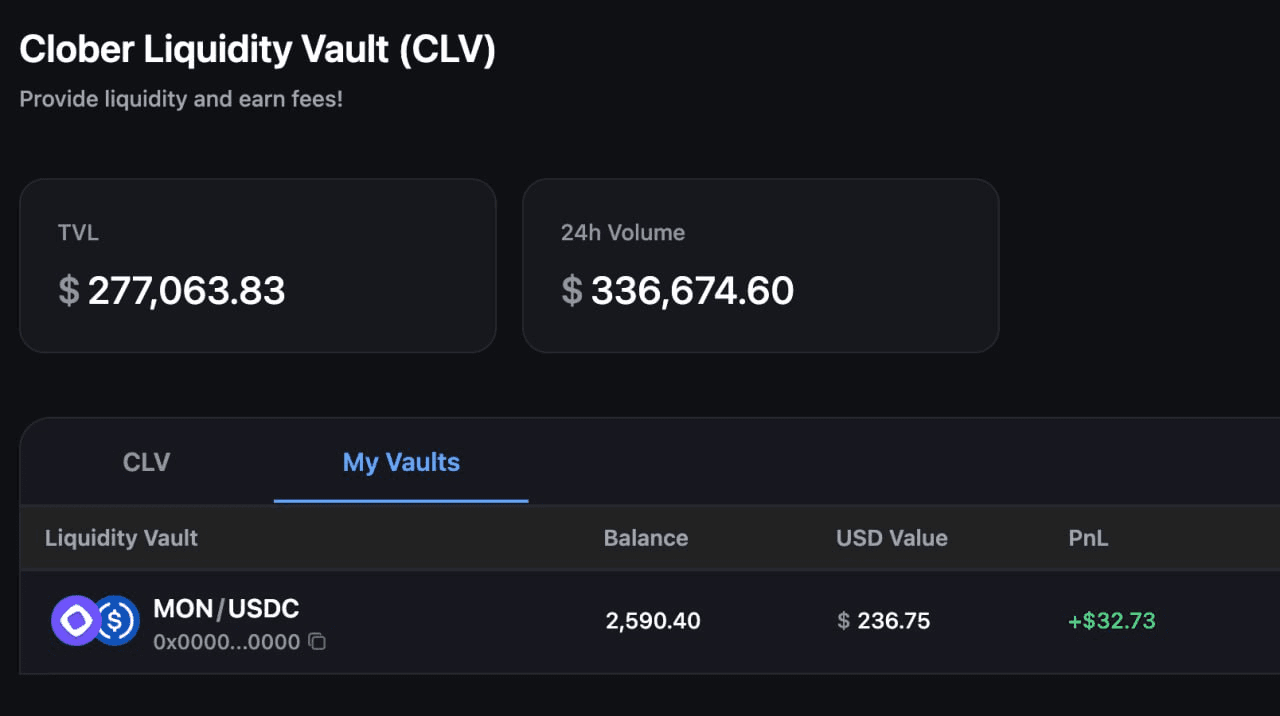The width and height of the screenshot is (1280, 716).
Task: Click the green +$32.73 PnL value
Action: [x=1112, y=621]
